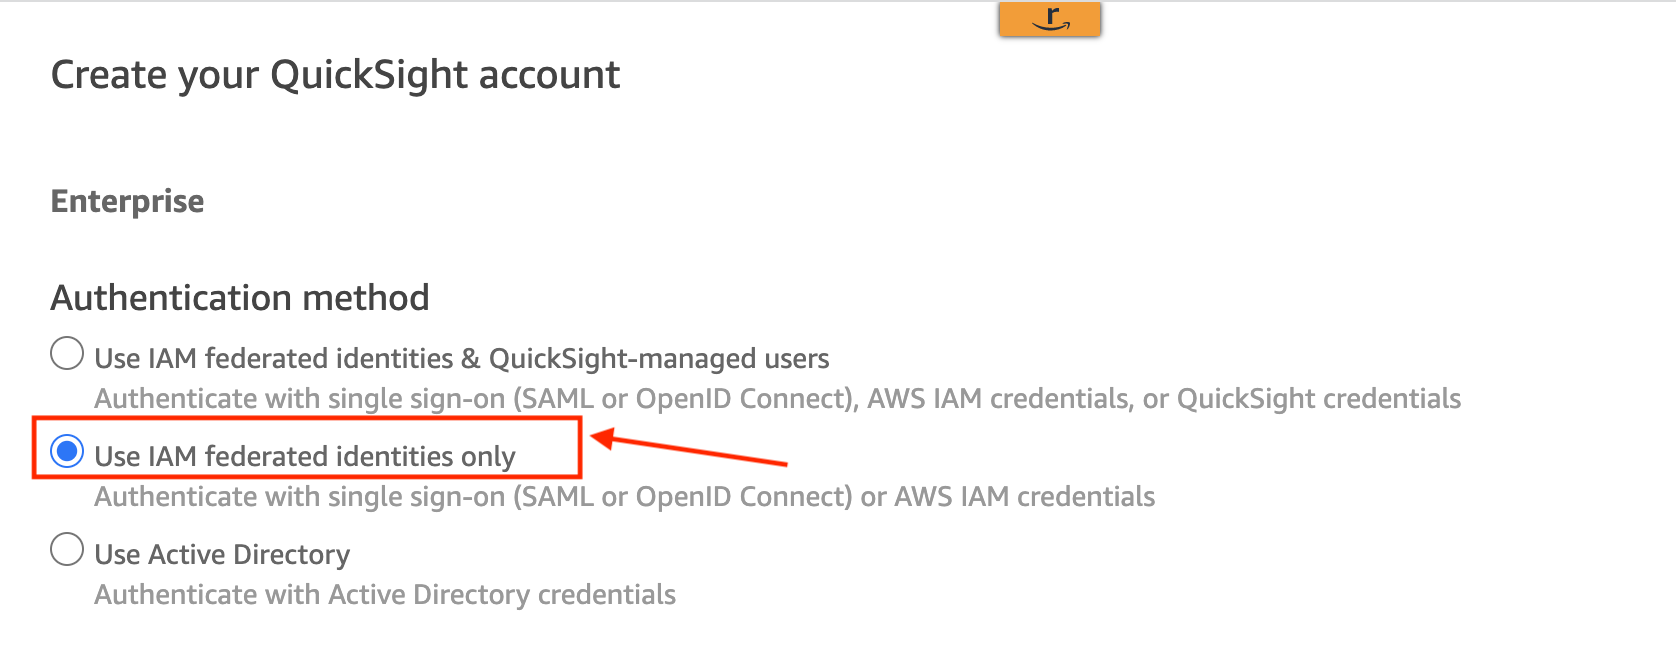This screenshot has width=1676, height=654.
Task: Click the Enterprise edition heading
Action: coord(127,201)
